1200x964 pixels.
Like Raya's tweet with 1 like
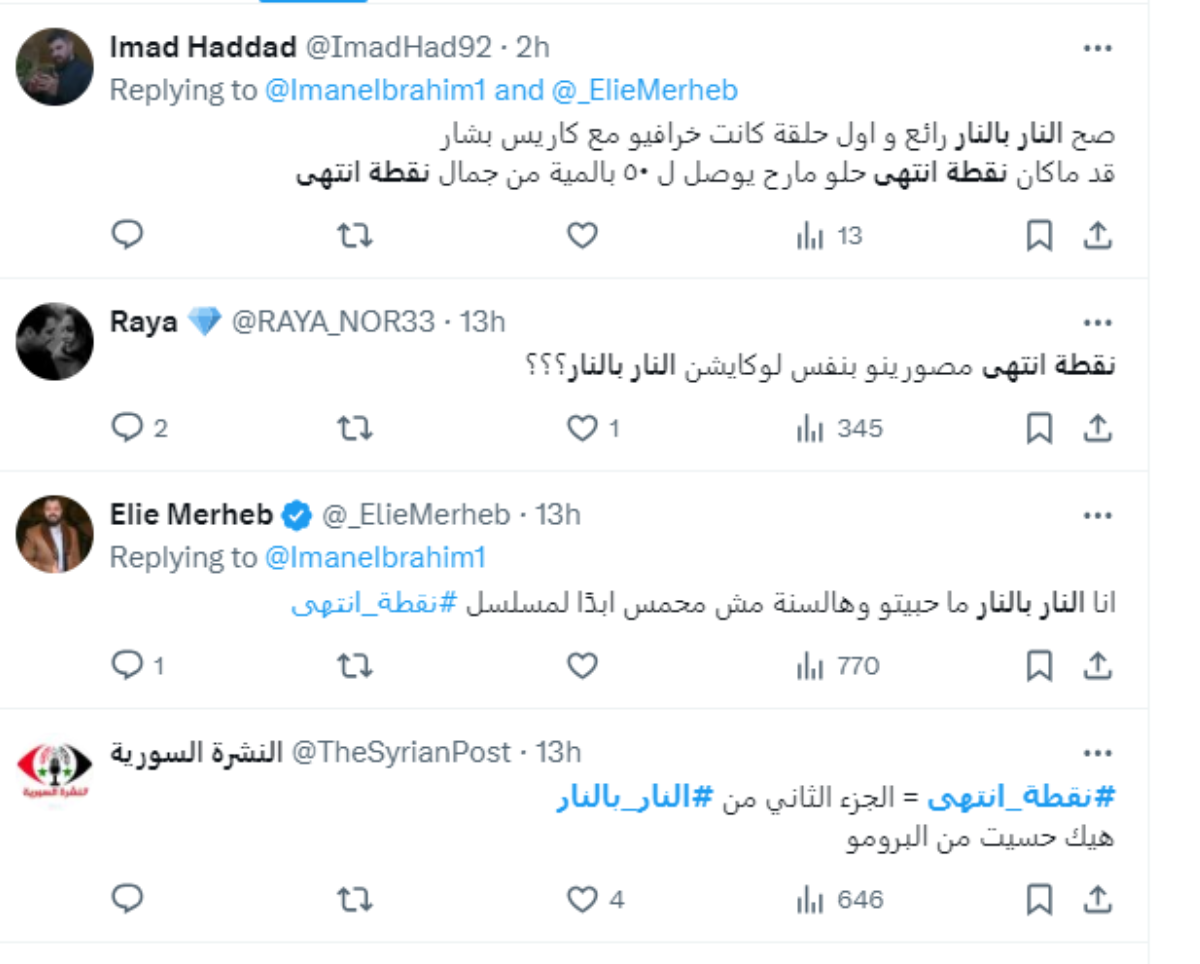[x=582, y=429]
